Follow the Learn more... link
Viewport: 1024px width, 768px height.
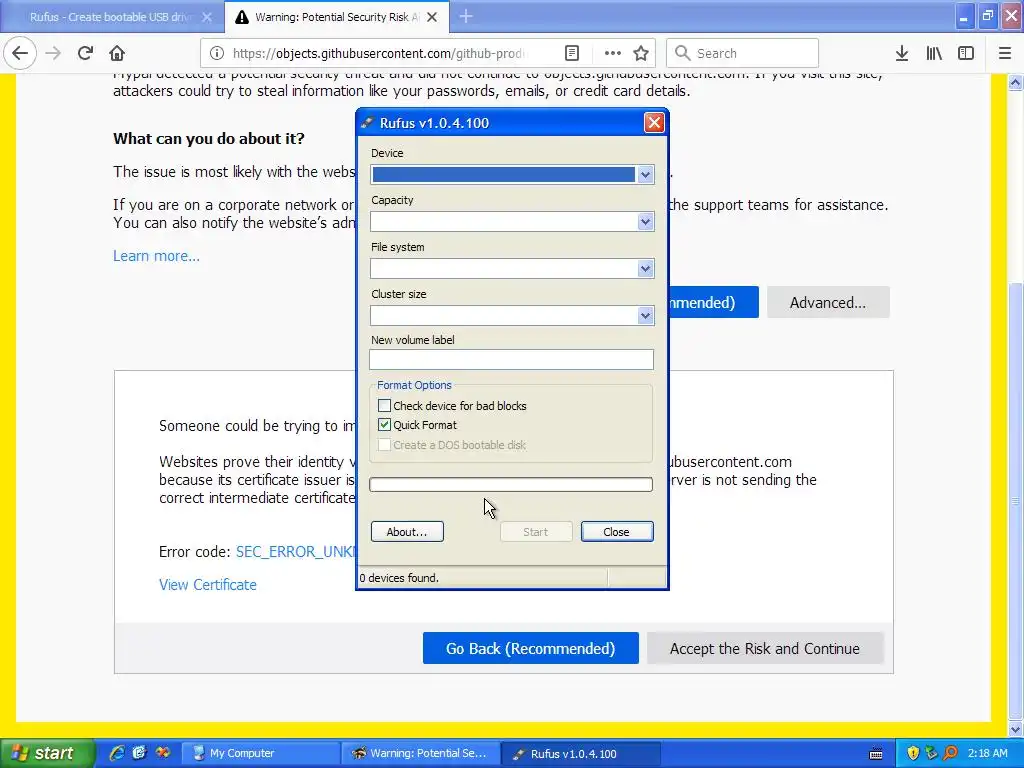point(156,255)
